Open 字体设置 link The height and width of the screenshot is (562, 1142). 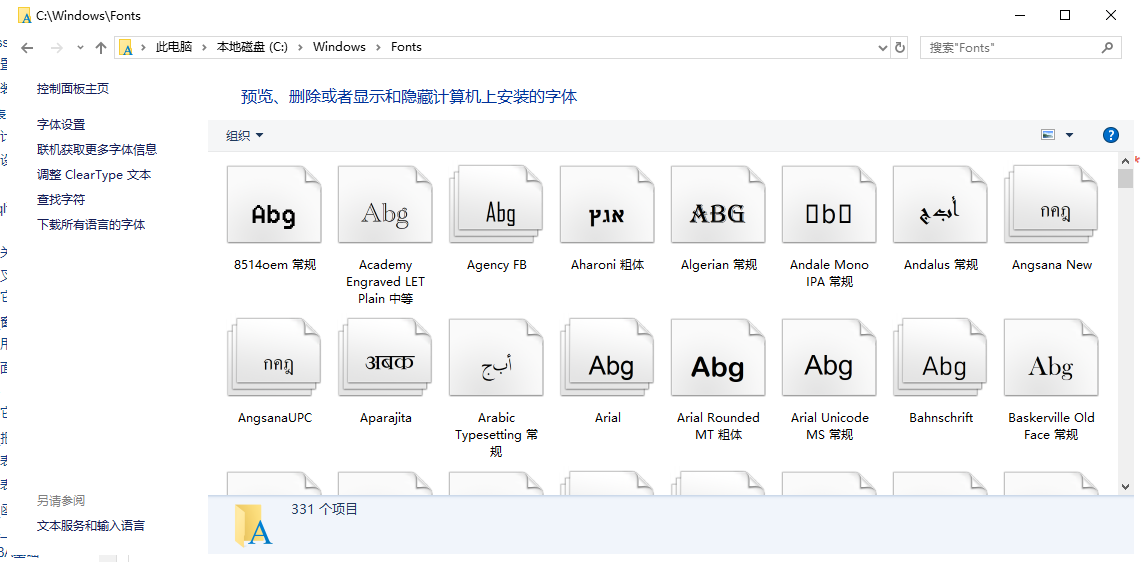point(61,125)
